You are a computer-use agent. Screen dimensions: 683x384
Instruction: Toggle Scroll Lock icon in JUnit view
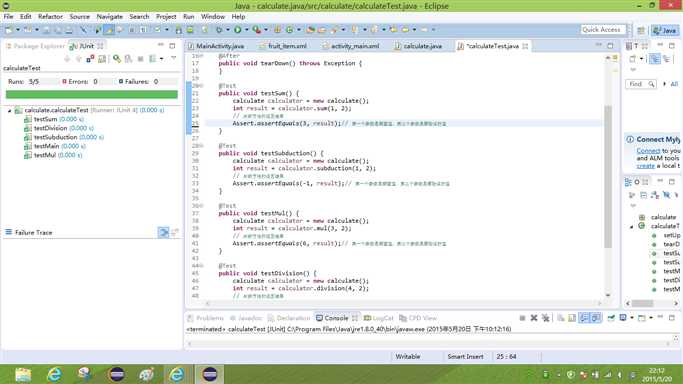point(102,58)
